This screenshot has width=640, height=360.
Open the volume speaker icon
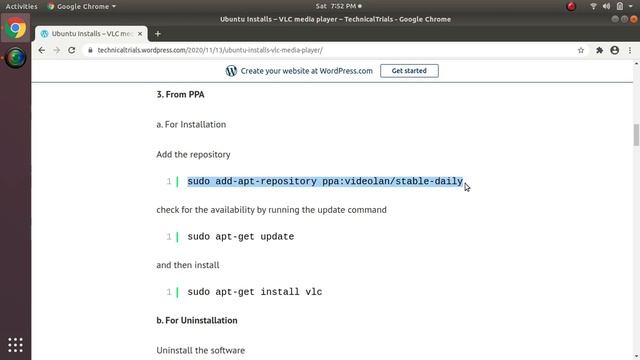pyautogui.click(x=607, y=6)
